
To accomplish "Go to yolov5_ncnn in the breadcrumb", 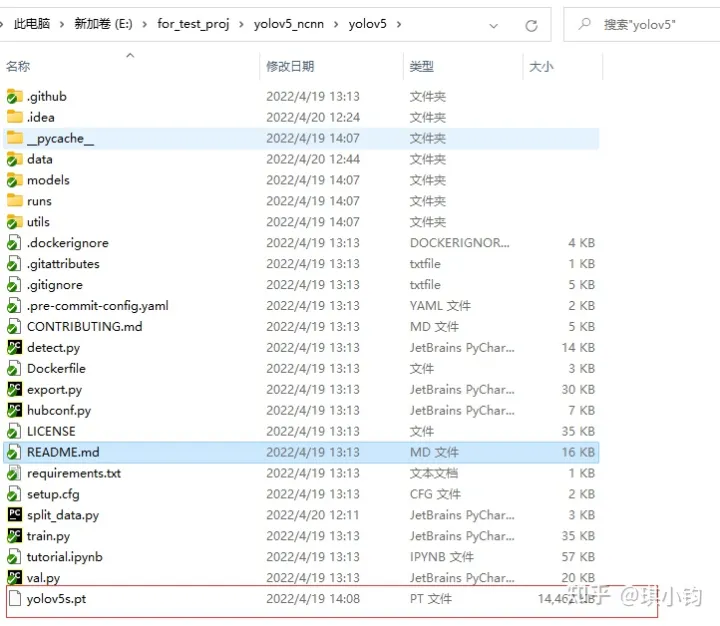I will click(x=289, y=24).
